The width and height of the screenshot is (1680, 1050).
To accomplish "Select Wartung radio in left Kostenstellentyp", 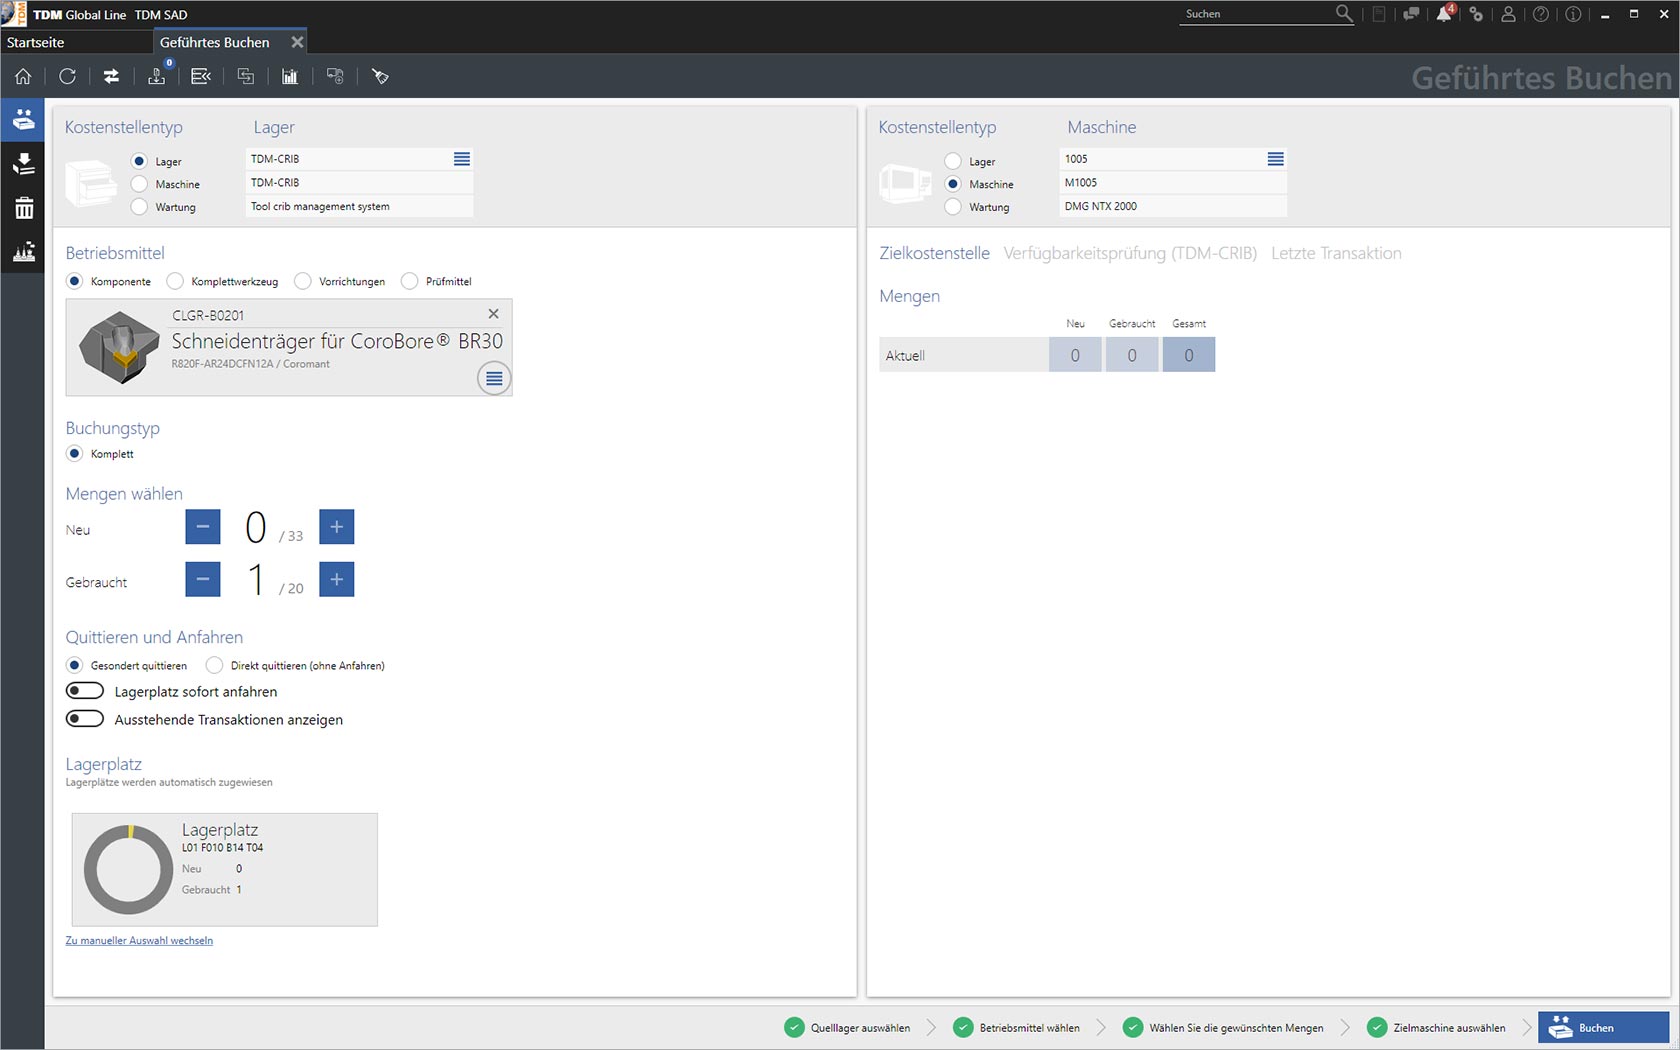I will tap(139, 207).
